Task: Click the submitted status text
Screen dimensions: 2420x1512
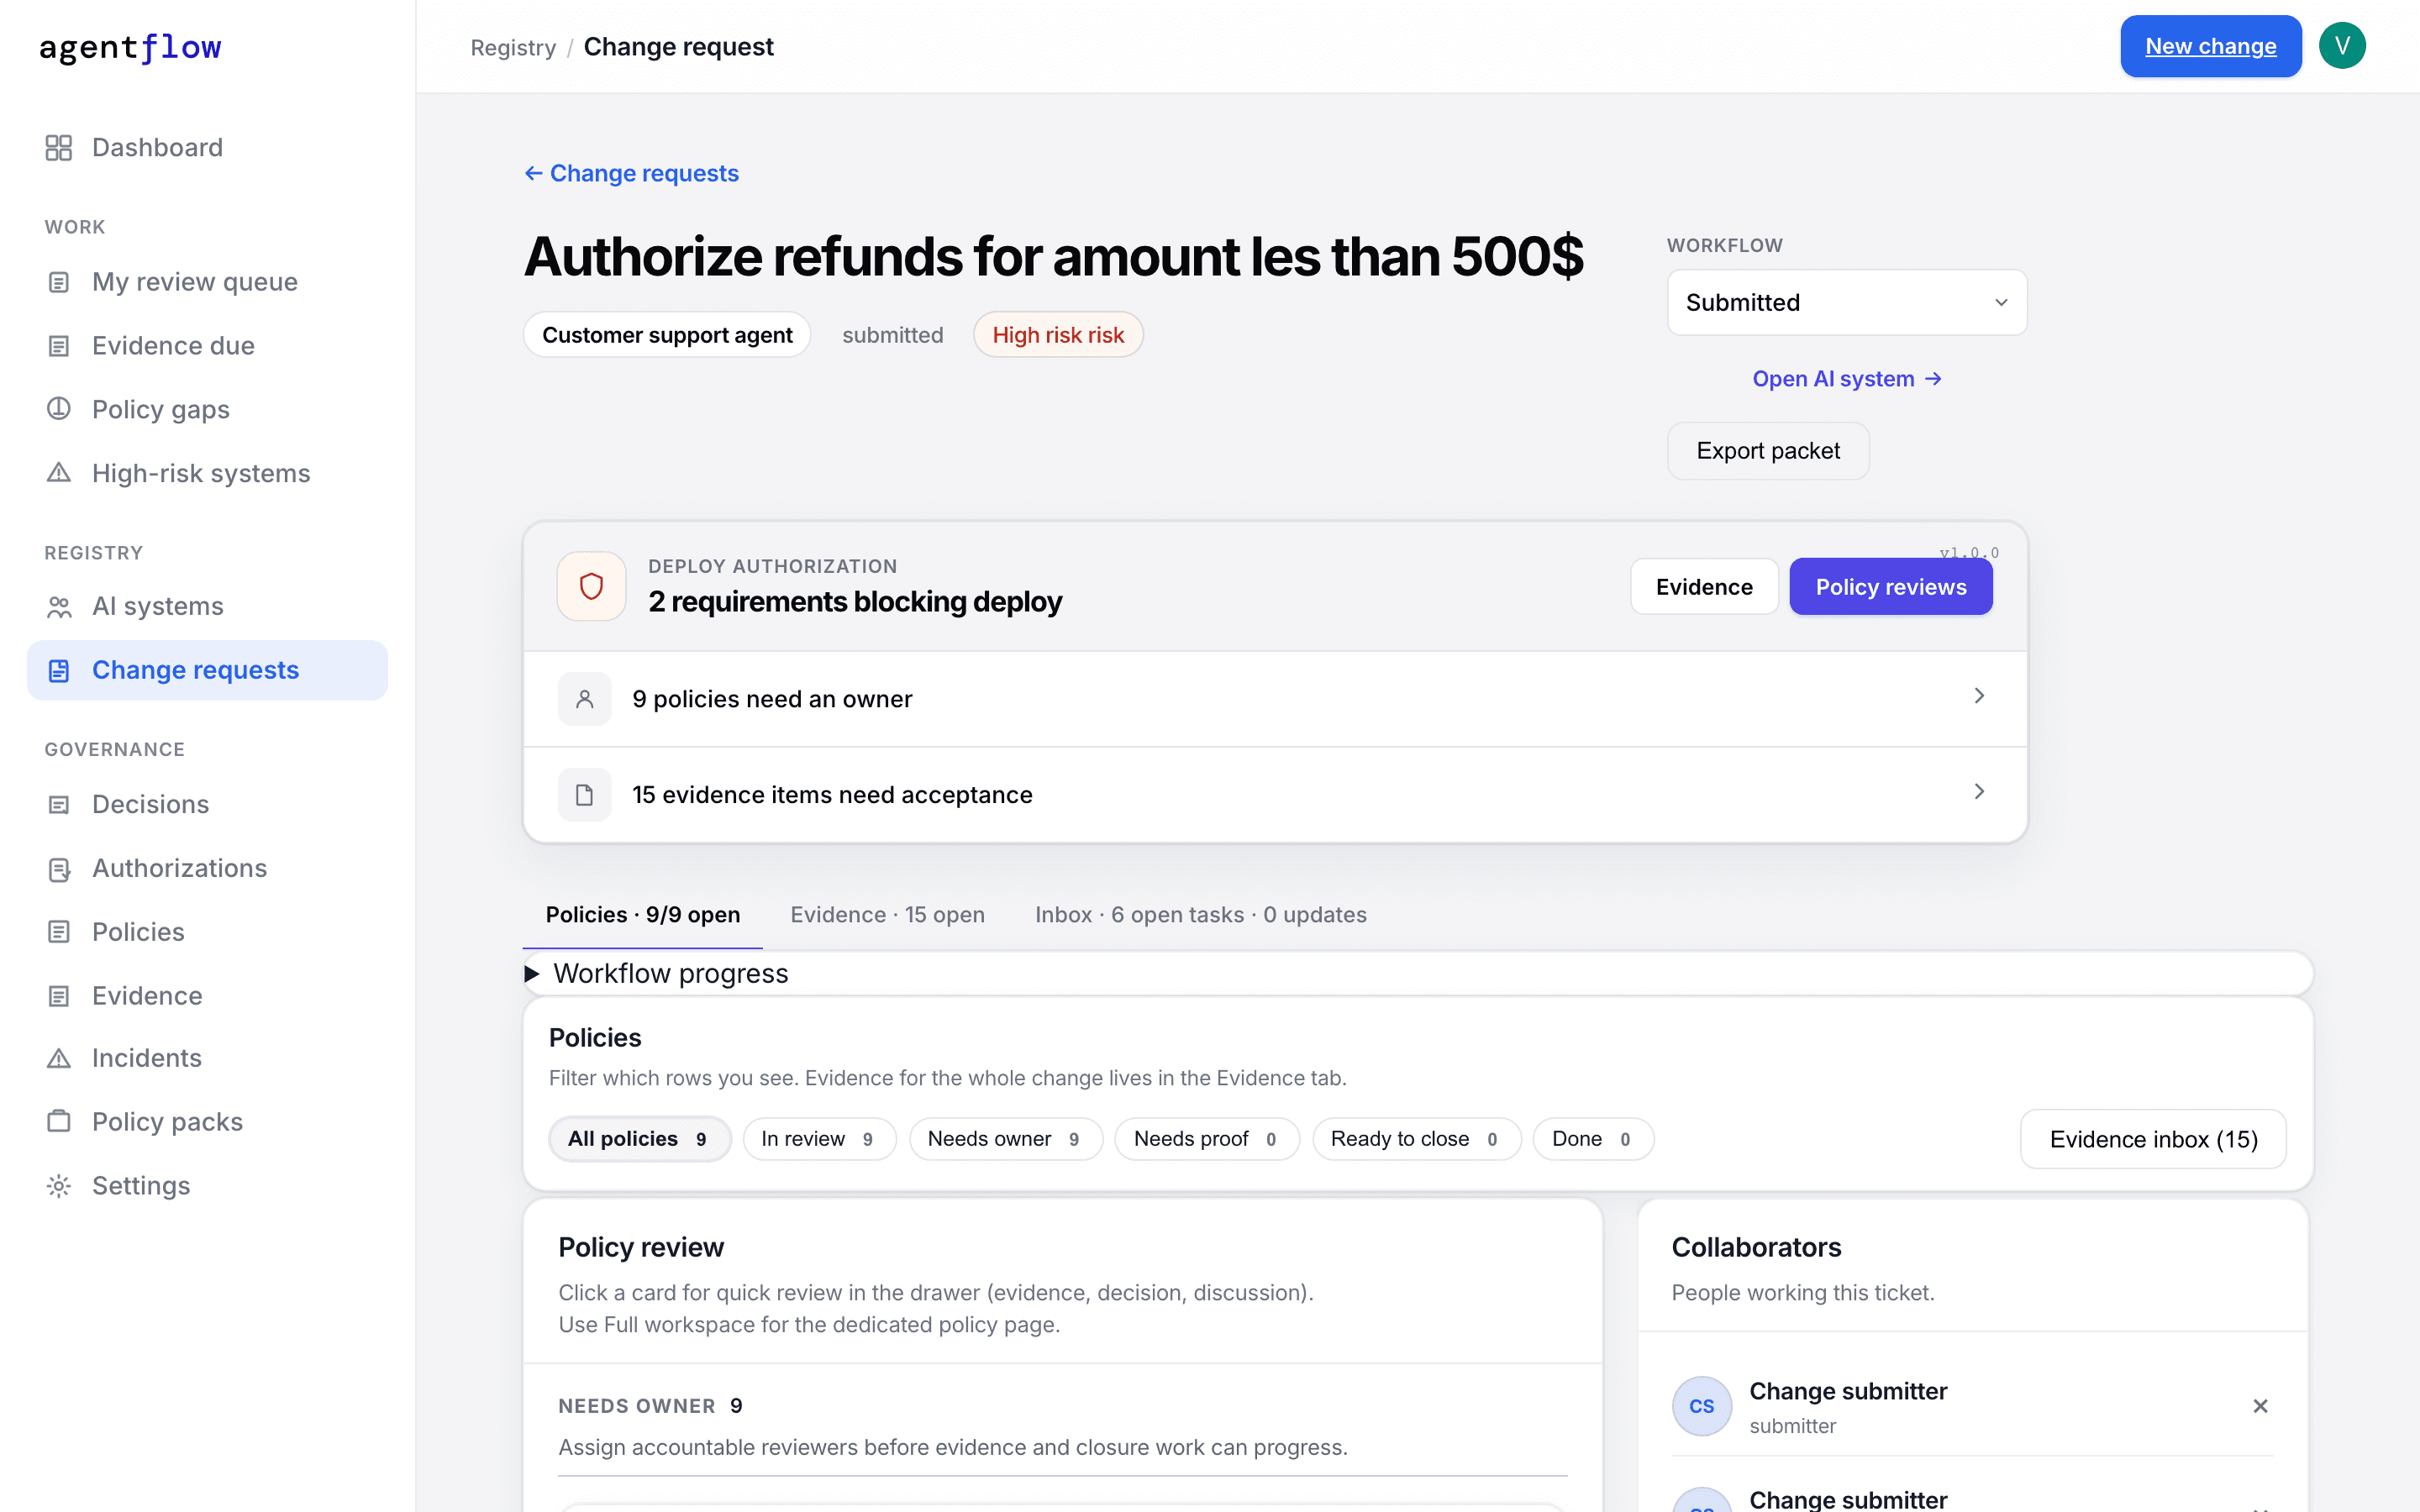Action: click(892, 335)
